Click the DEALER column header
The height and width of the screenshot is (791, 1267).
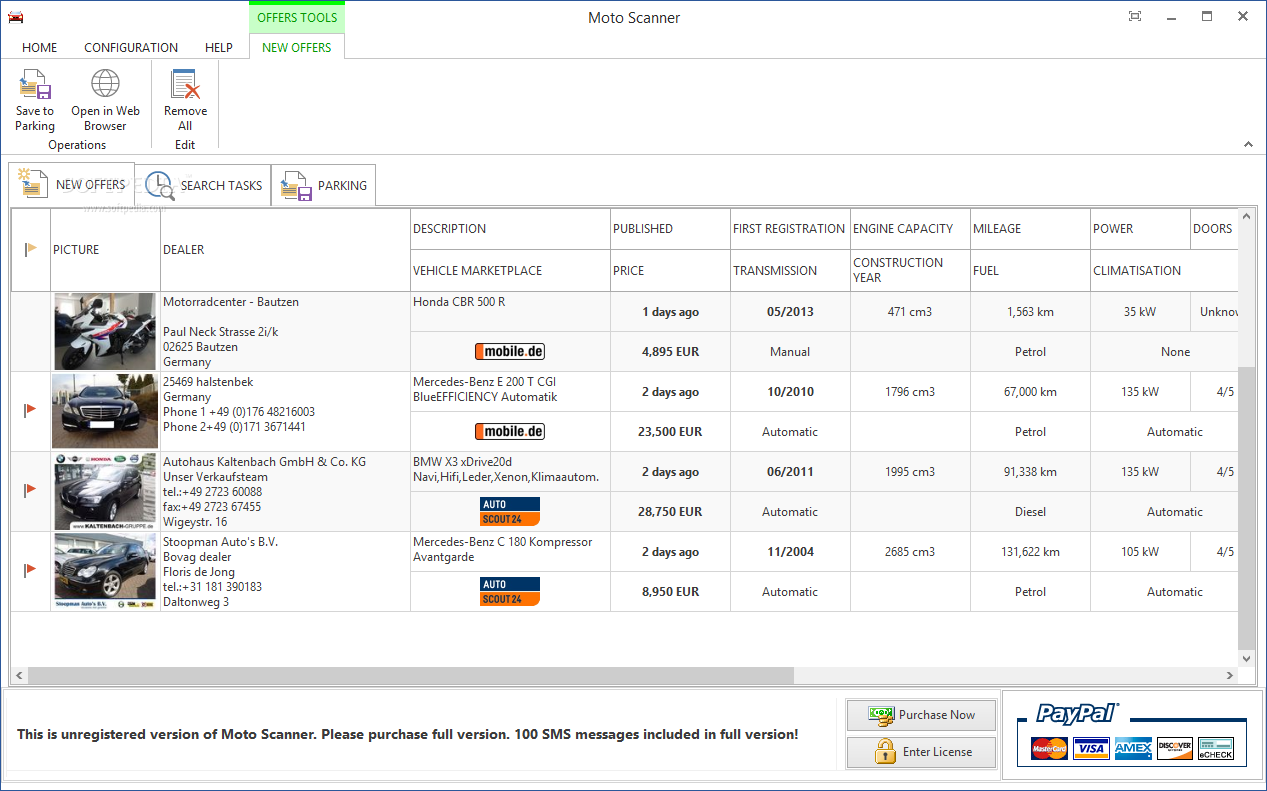coord(285,250)
